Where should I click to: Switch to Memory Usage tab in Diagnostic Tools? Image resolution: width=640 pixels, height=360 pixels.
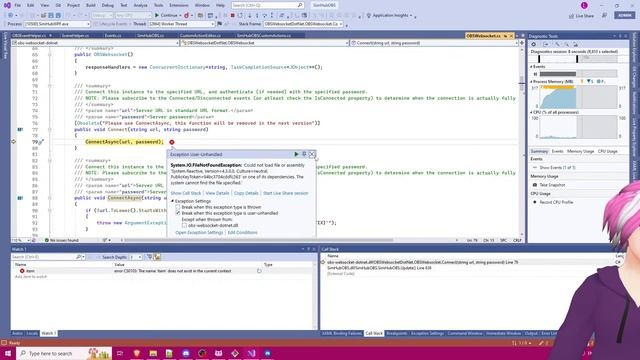coord(580,151)
